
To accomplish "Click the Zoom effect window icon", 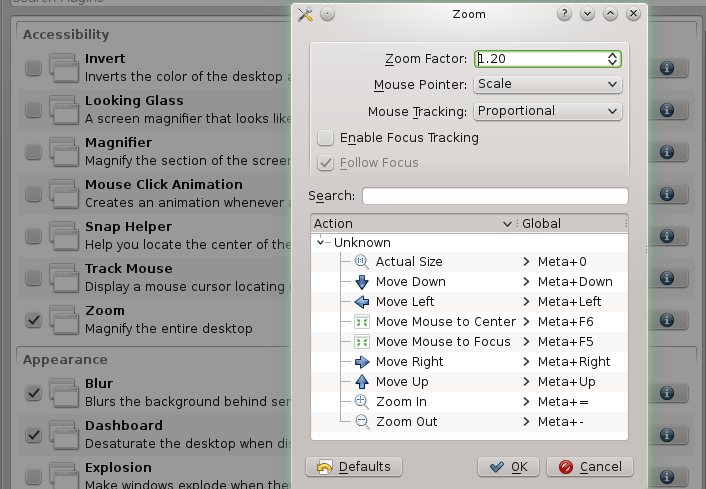I will click(64, 320).
